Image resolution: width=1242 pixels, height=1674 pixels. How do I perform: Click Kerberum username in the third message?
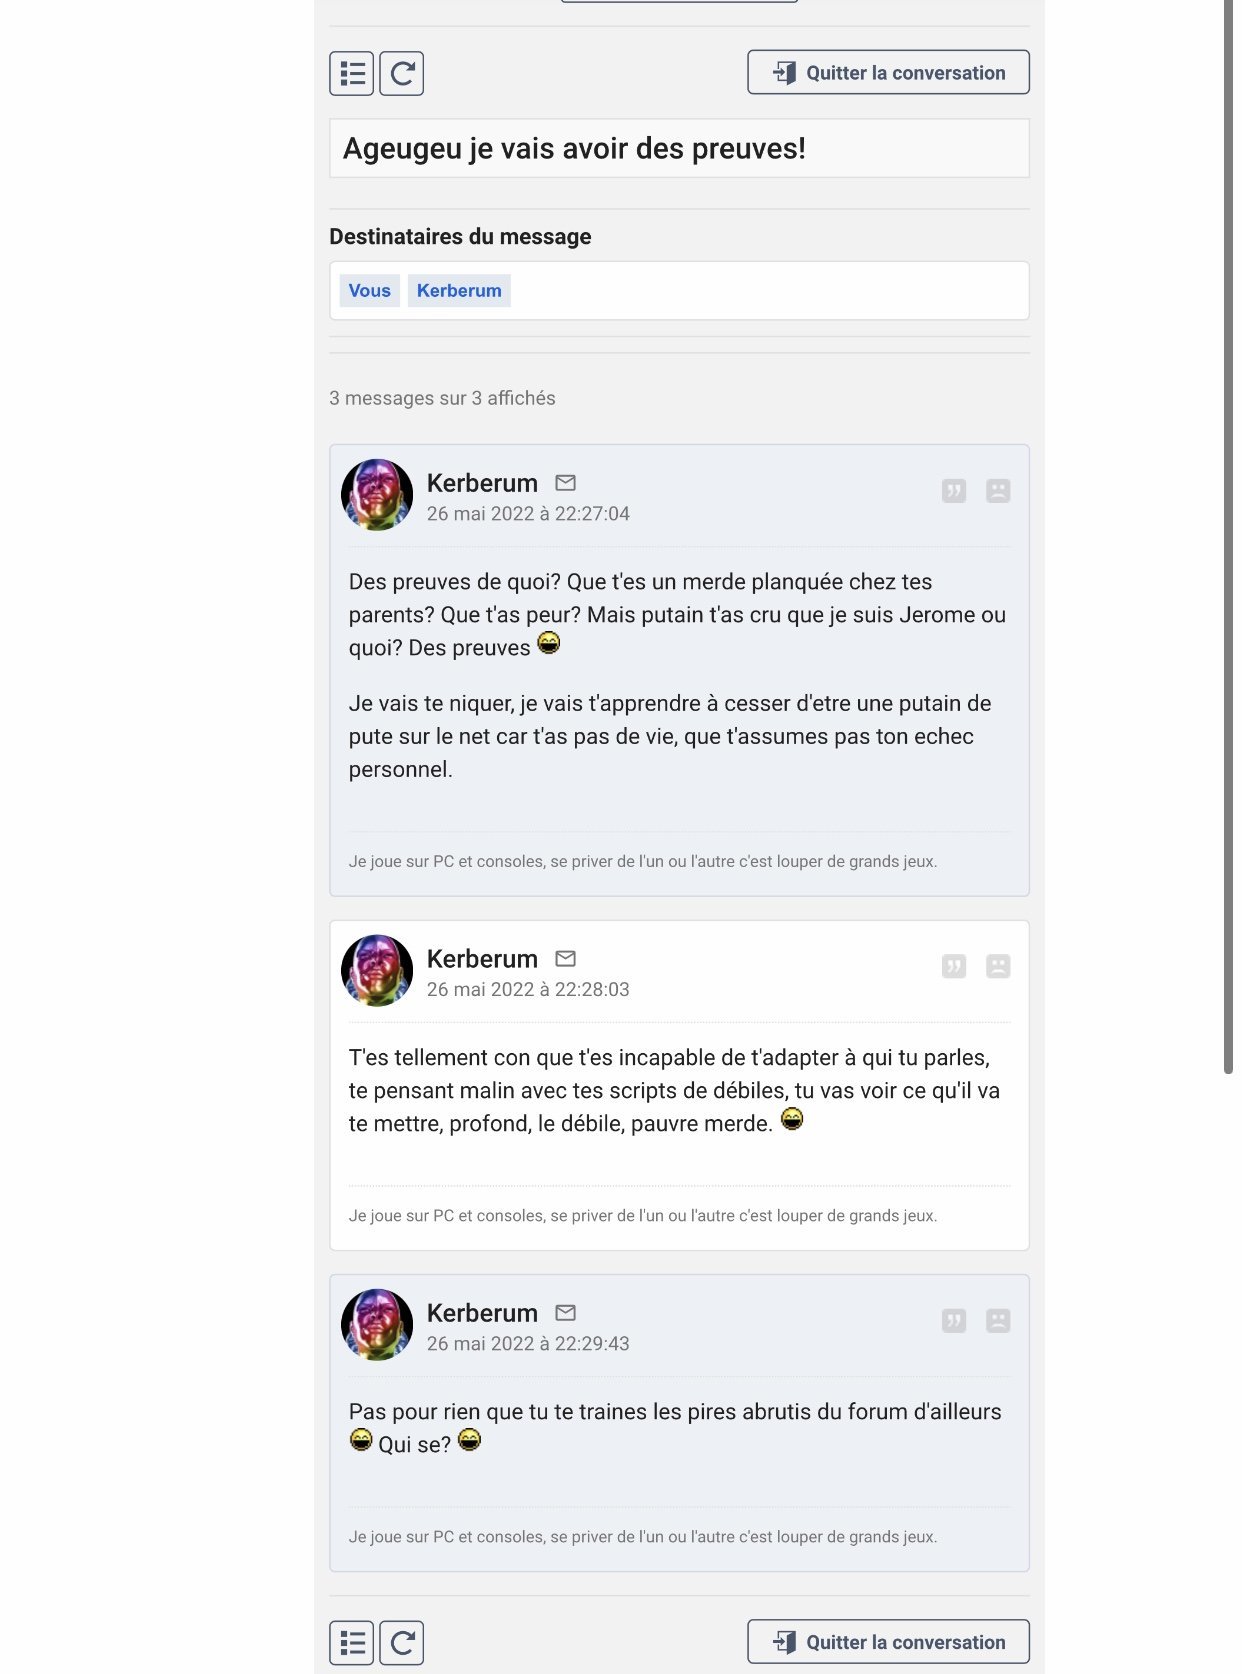point(482,1313)
